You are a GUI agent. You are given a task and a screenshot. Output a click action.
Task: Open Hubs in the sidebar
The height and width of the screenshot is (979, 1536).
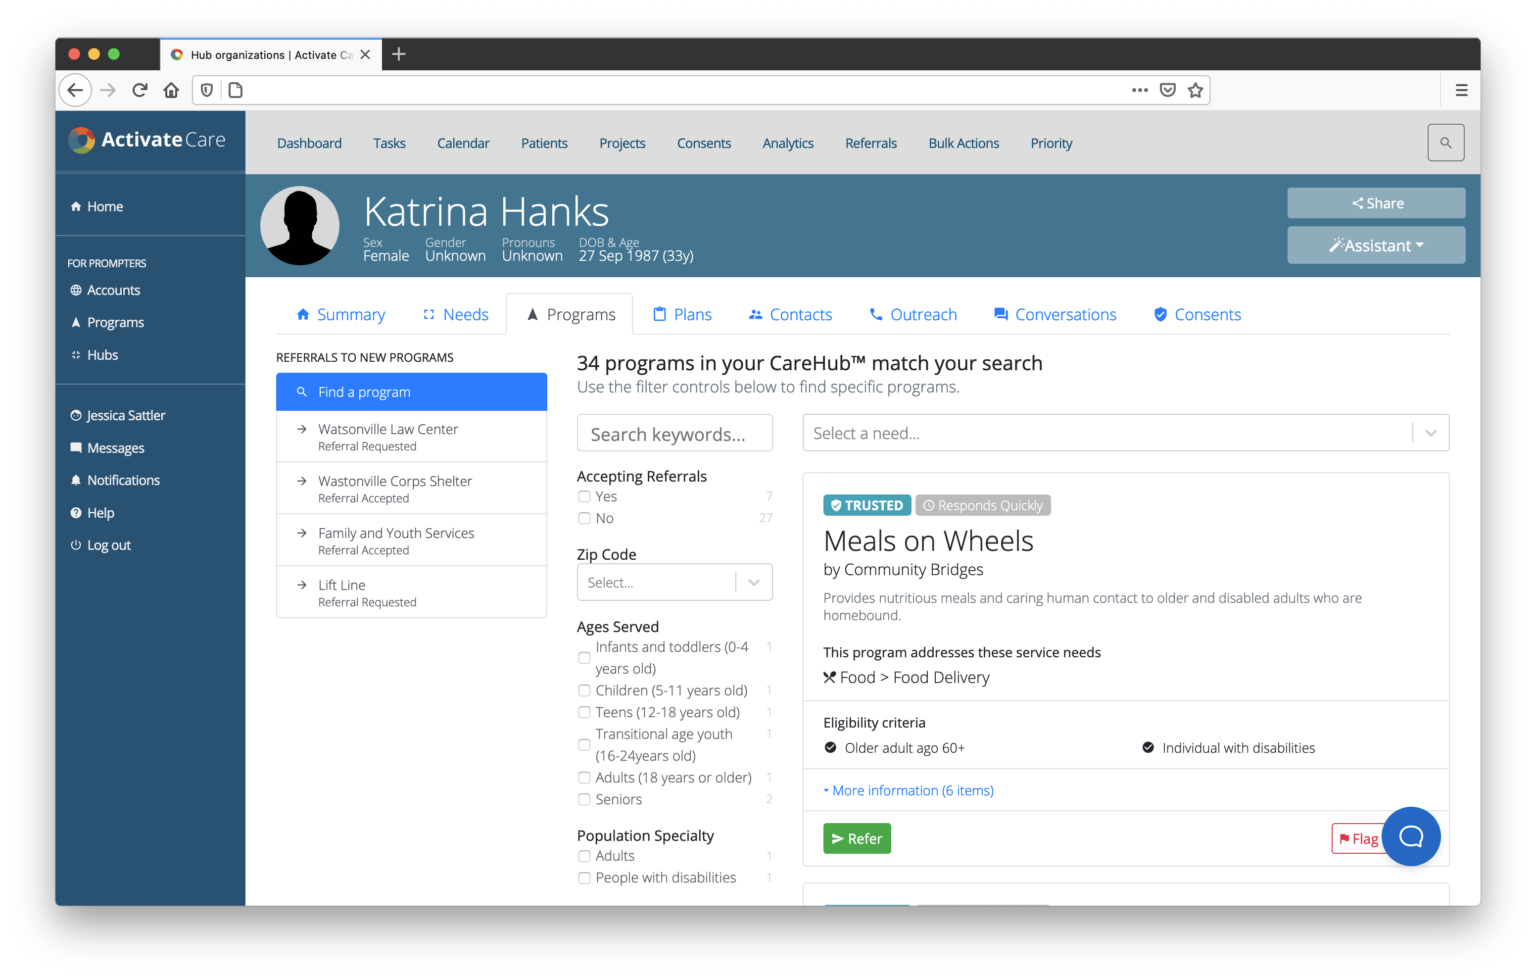(x=94, y=355)
